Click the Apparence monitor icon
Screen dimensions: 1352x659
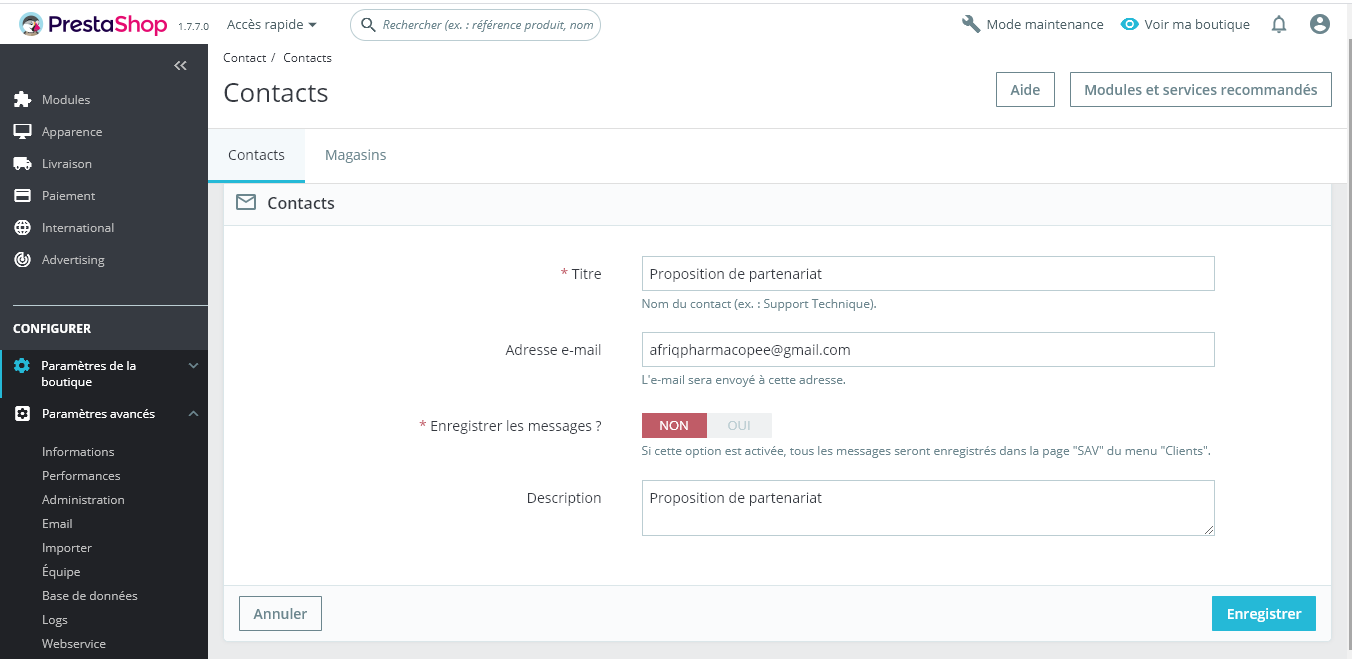point(22,132)
